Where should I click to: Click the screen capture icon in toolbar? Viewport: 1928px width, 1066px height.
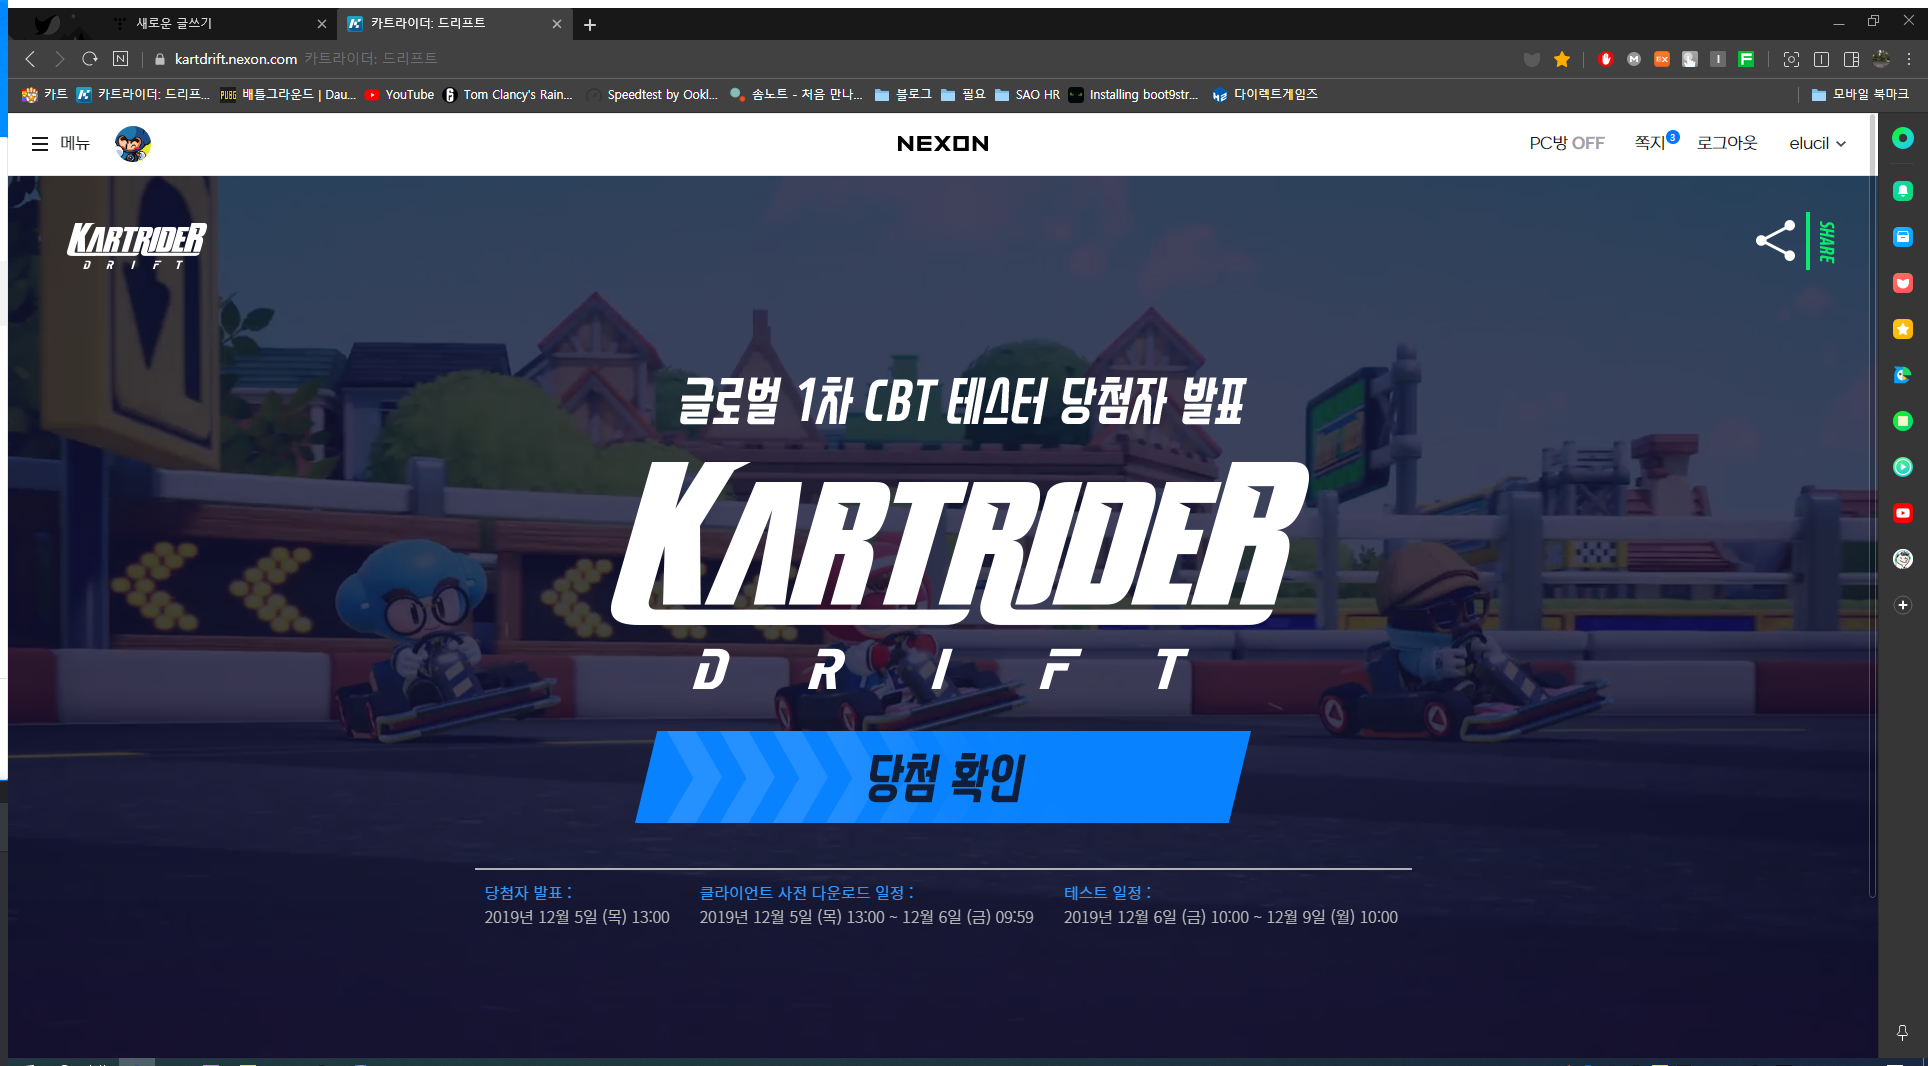click(x=1791, y=59)
